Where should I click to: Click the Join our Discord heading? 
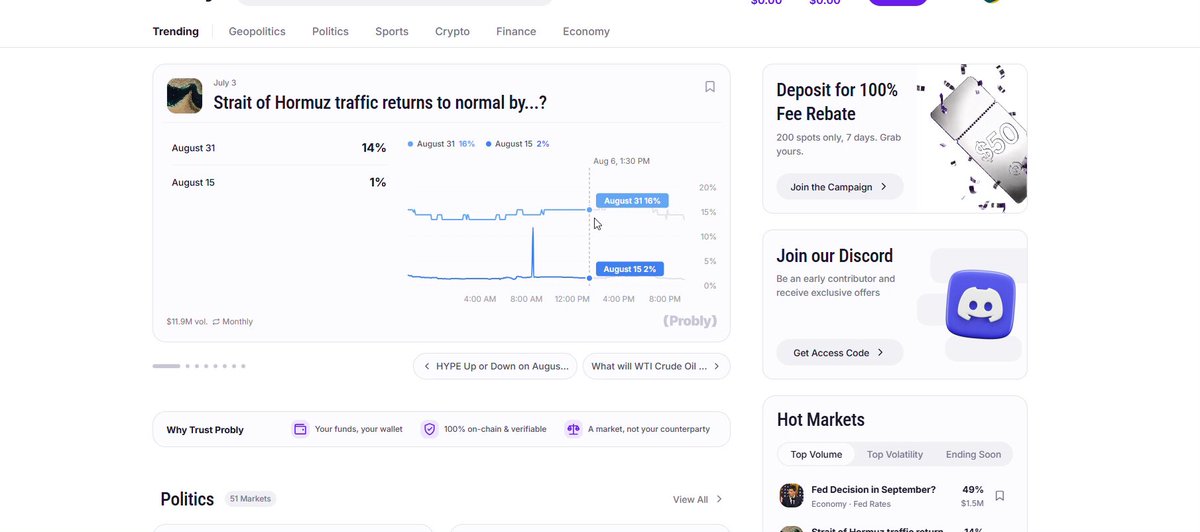835,256
